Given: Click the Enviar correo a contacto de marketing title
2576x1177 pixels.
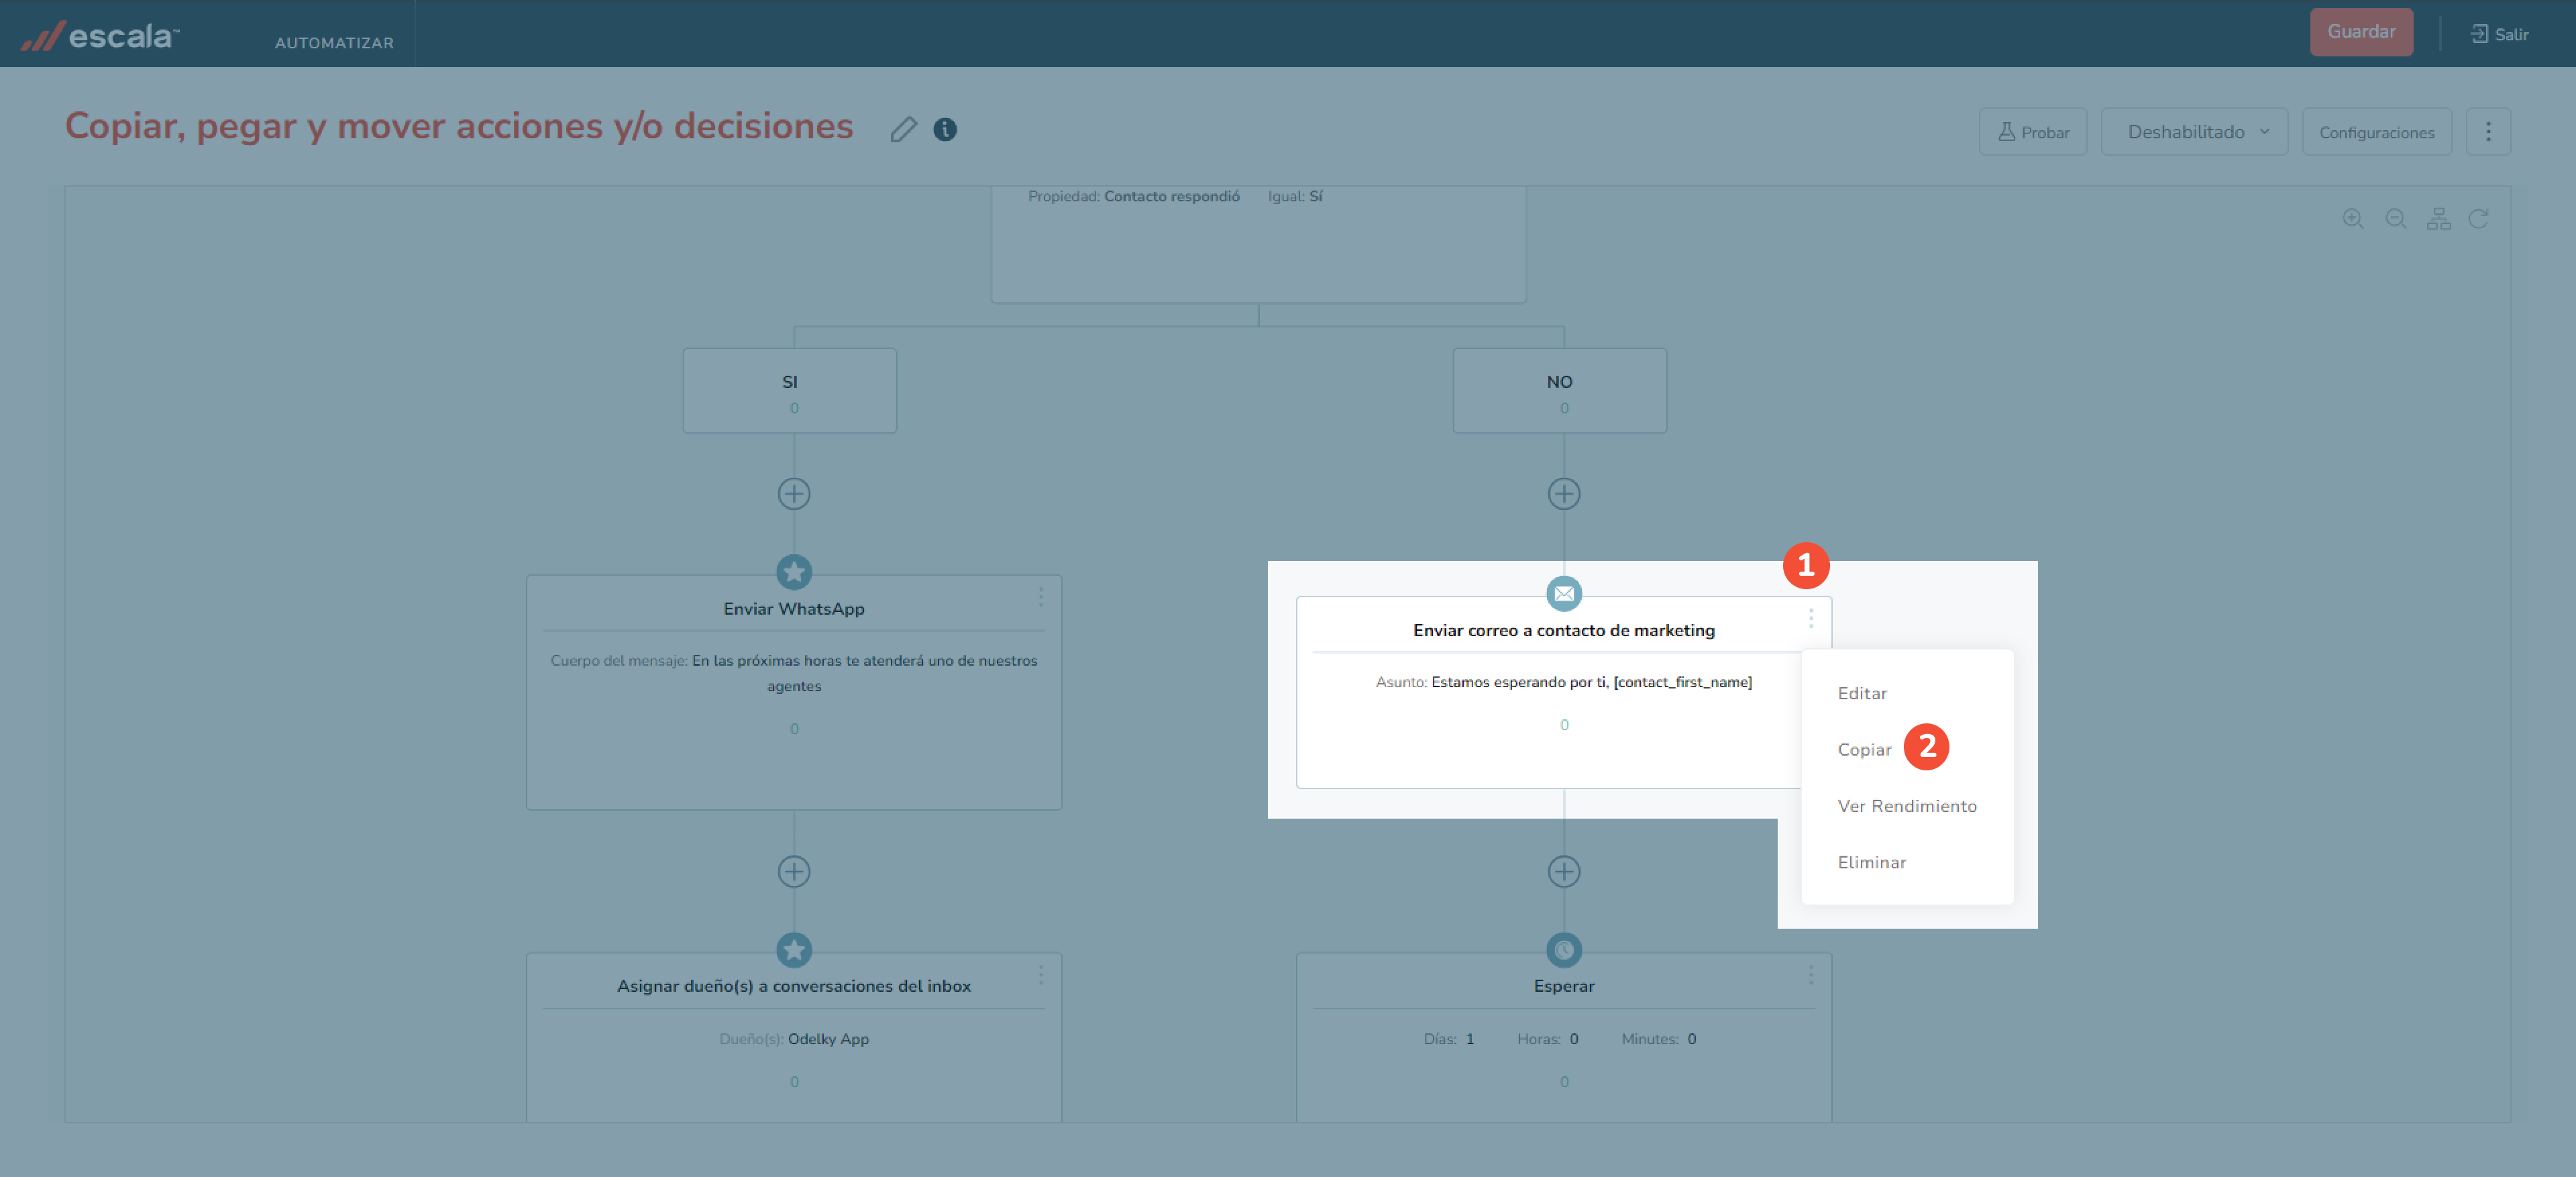Looking at the screenshot, I should 1563,631.
